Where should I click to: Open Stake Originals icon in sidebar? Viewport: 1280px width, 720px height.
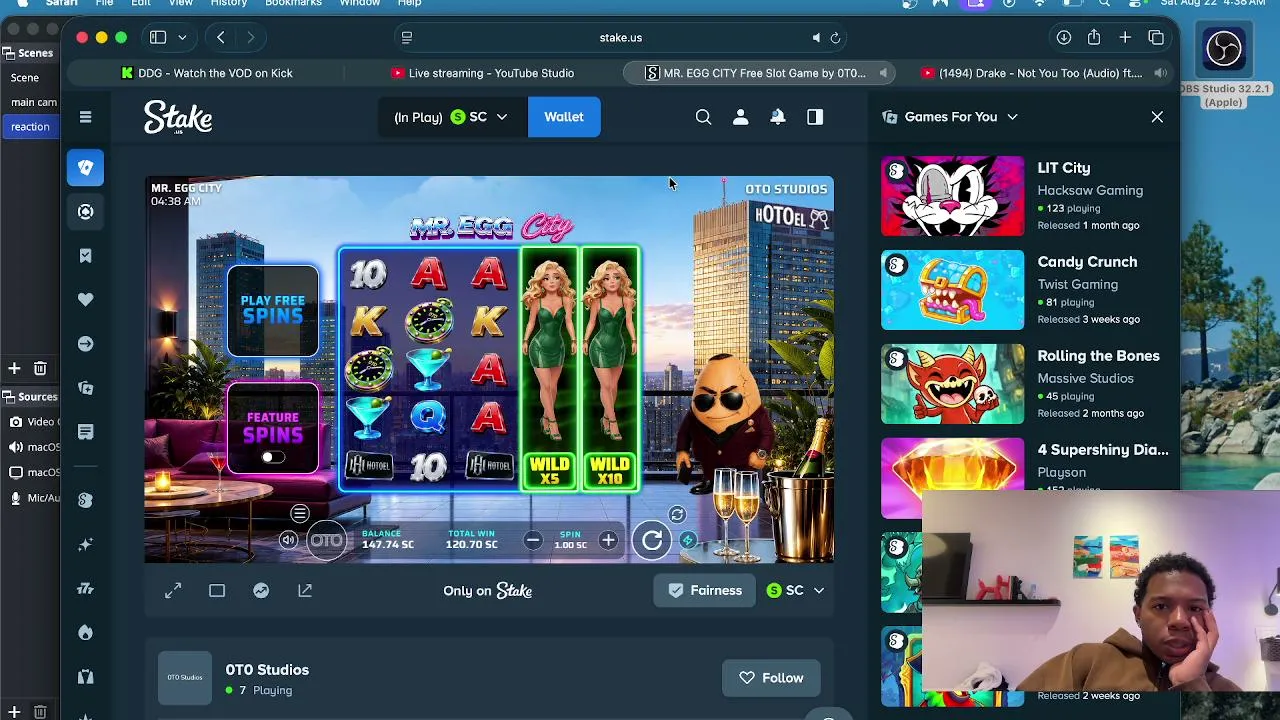tap(85, 500)
